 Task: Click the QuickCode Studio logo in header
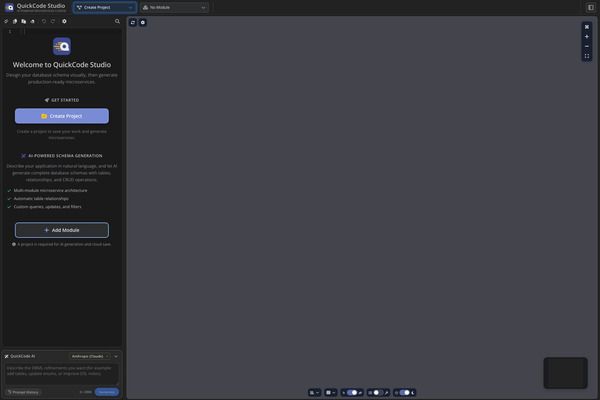coord(9,7)
